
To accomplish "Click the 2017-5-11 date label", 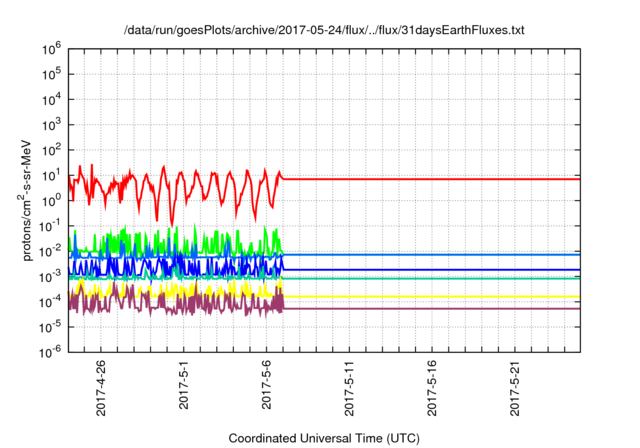I will 349,388.
